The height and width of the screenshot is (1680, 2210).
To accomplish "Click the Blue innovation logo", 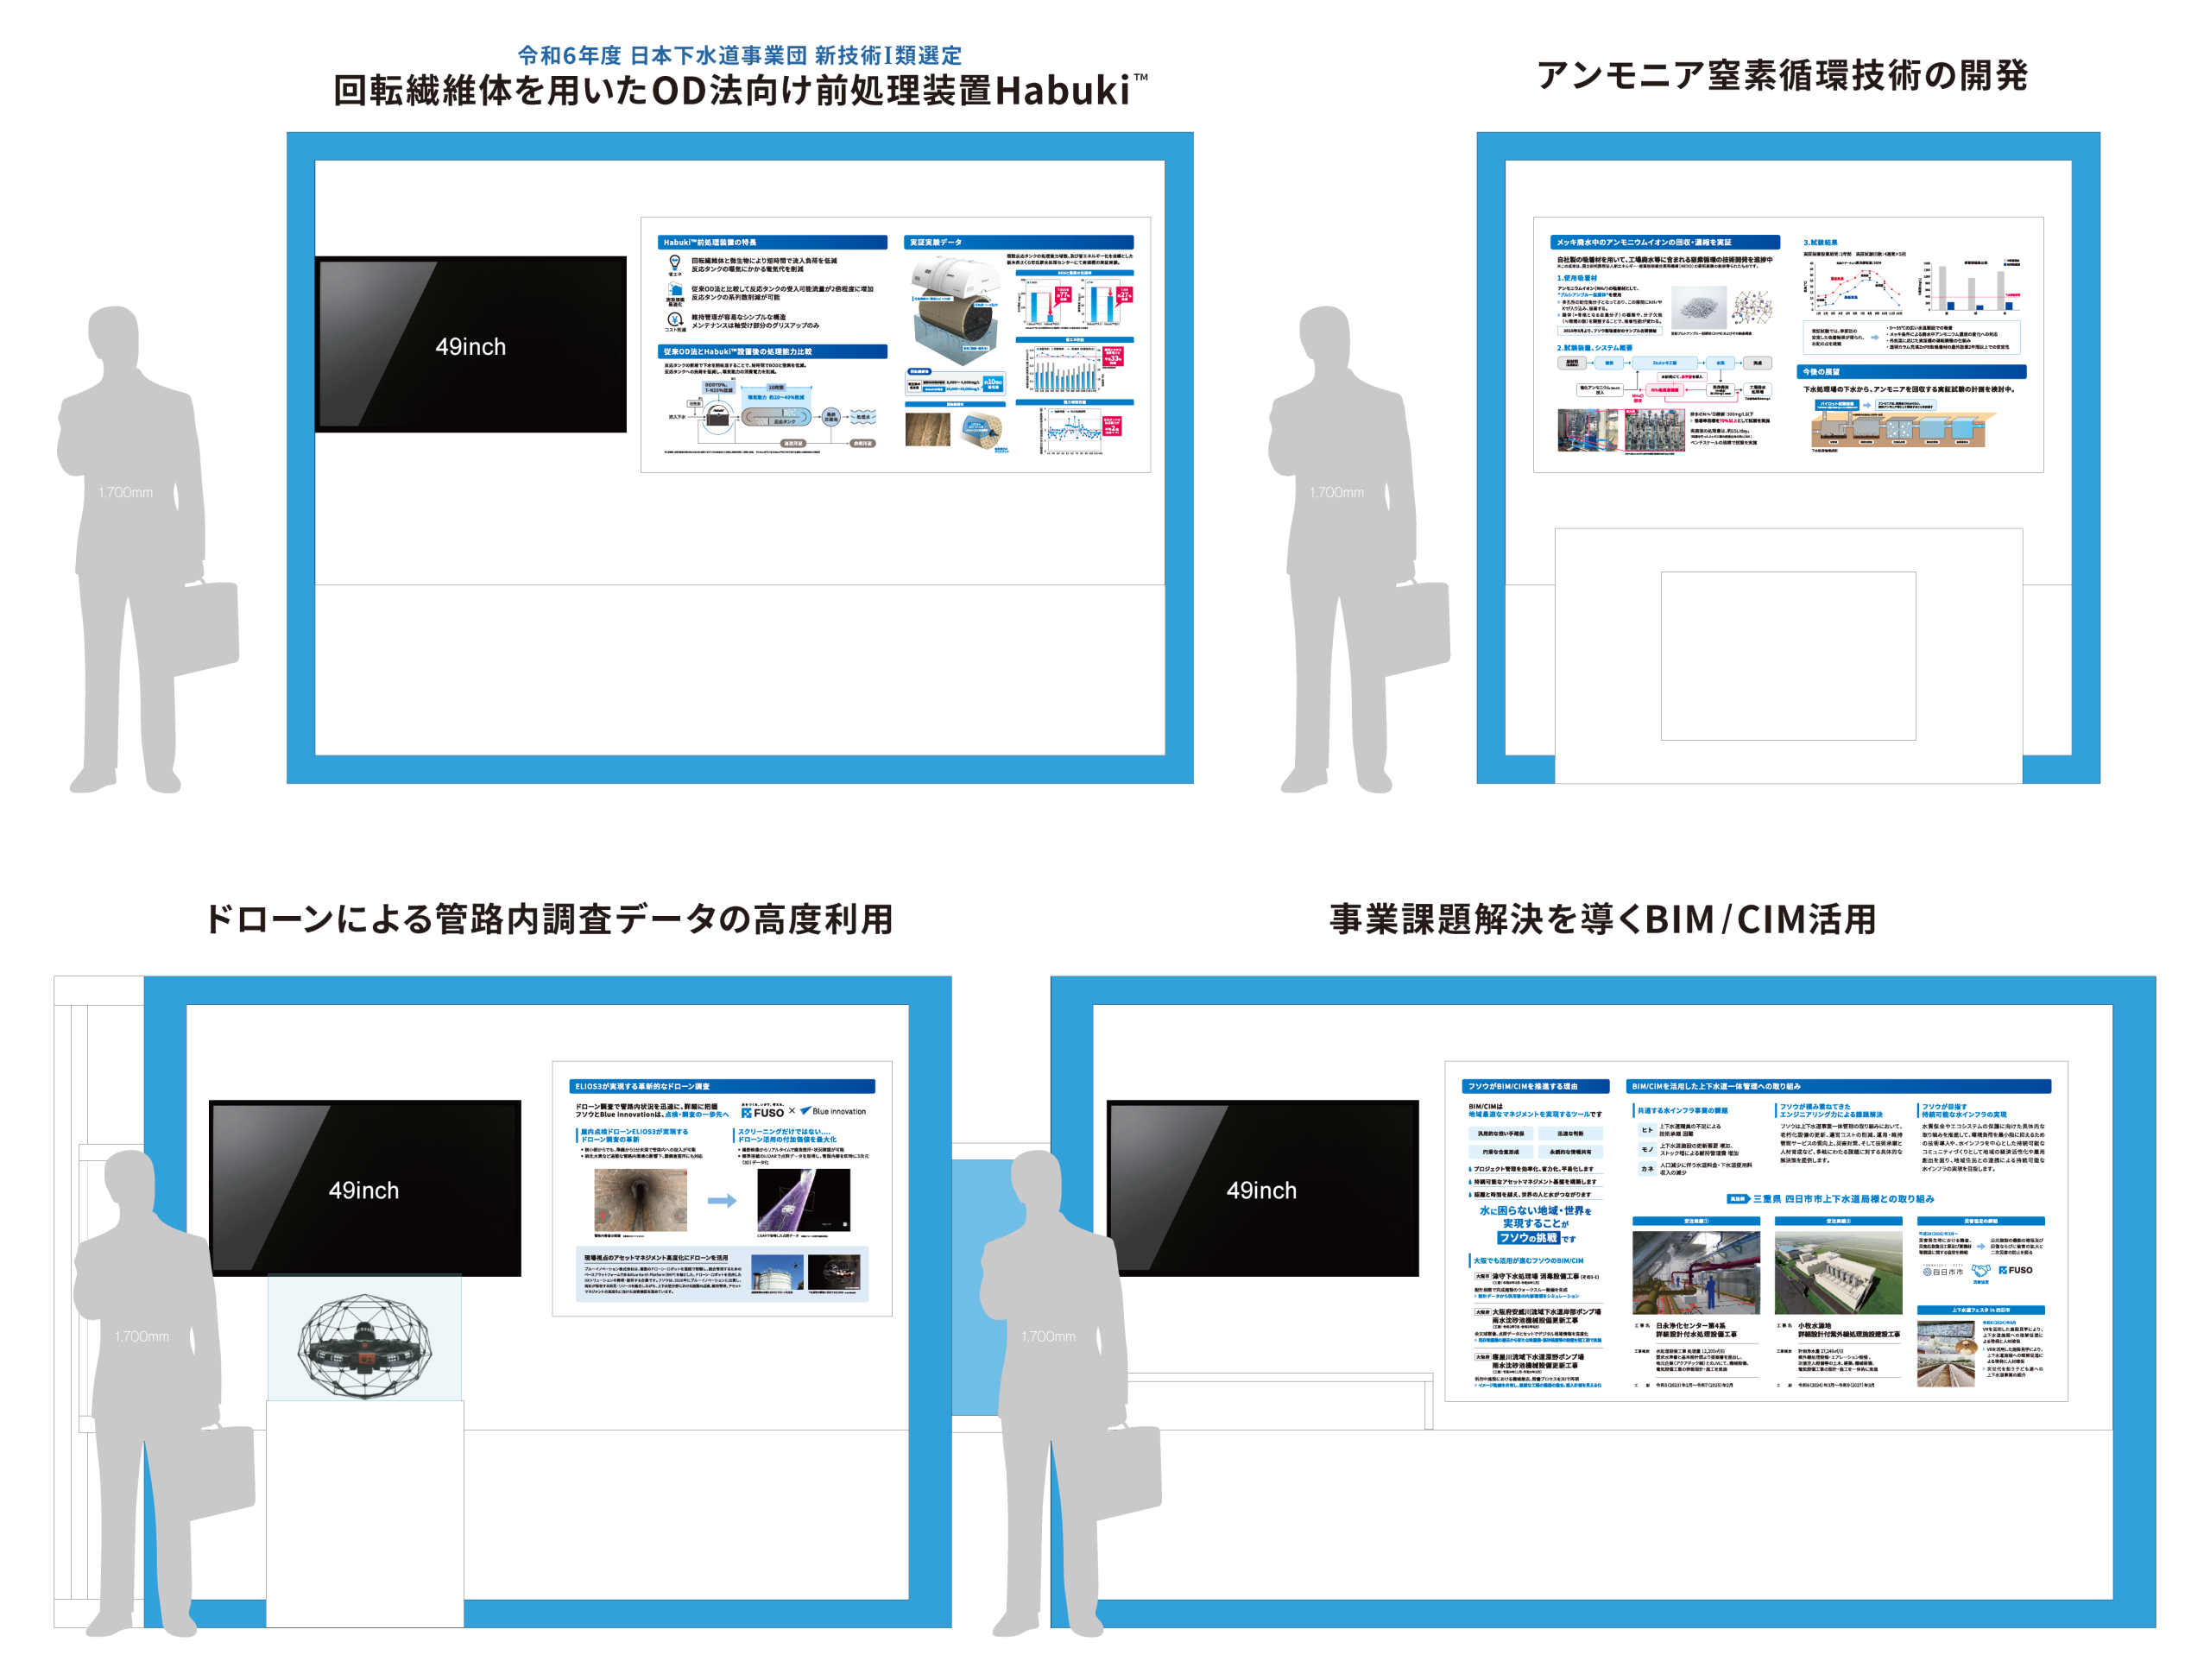I will pos(833,1111).
